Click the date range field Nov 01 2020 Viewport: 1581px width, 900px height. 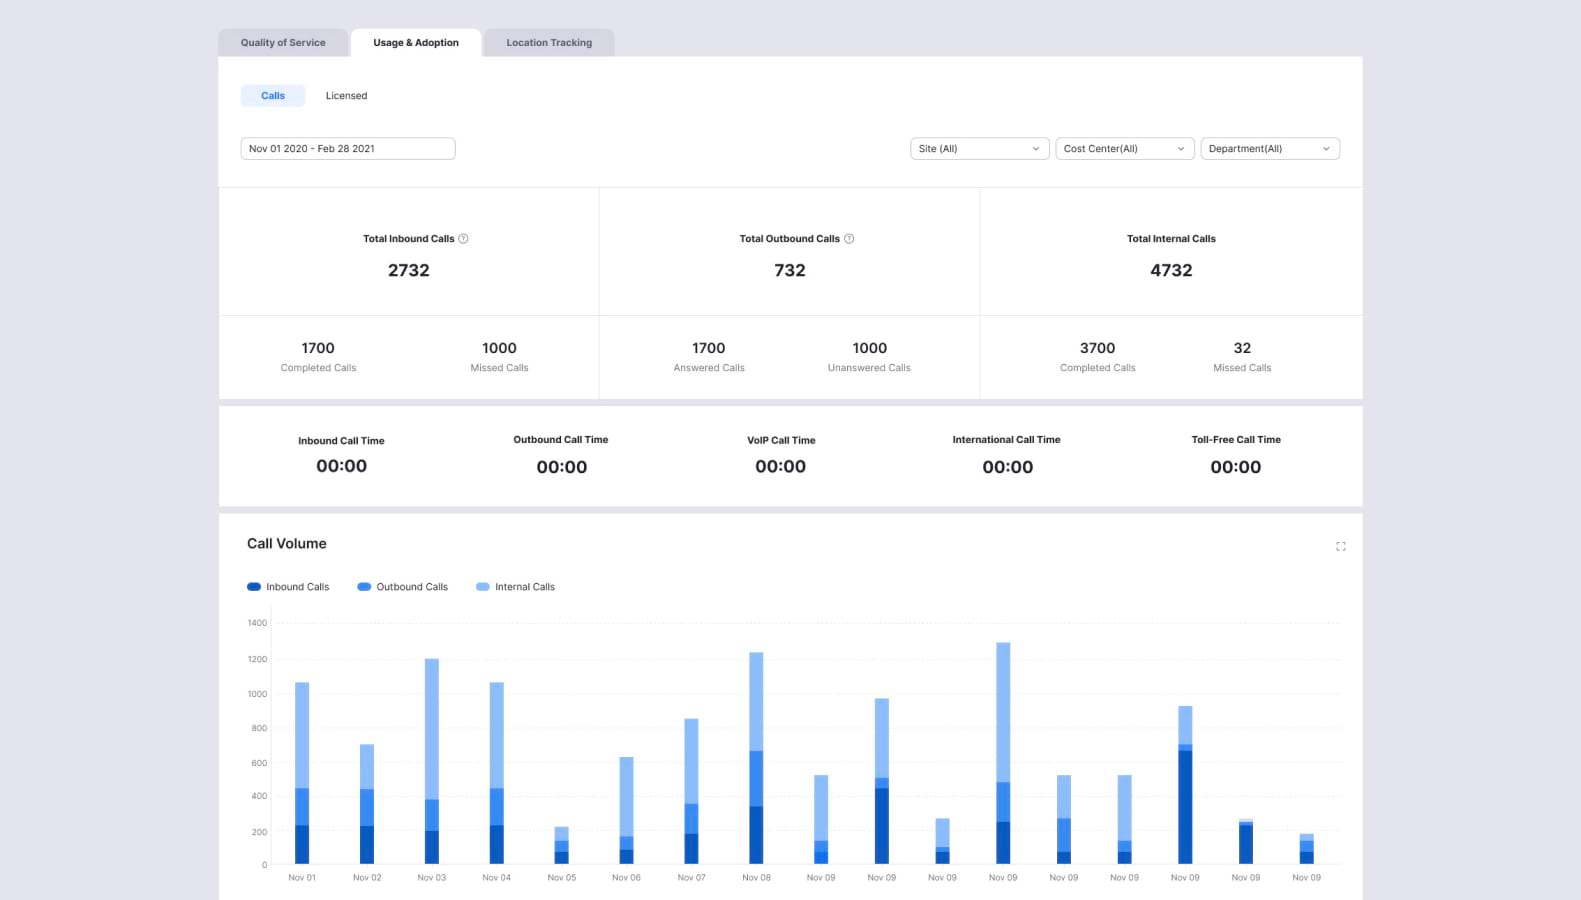click(347, 149)
